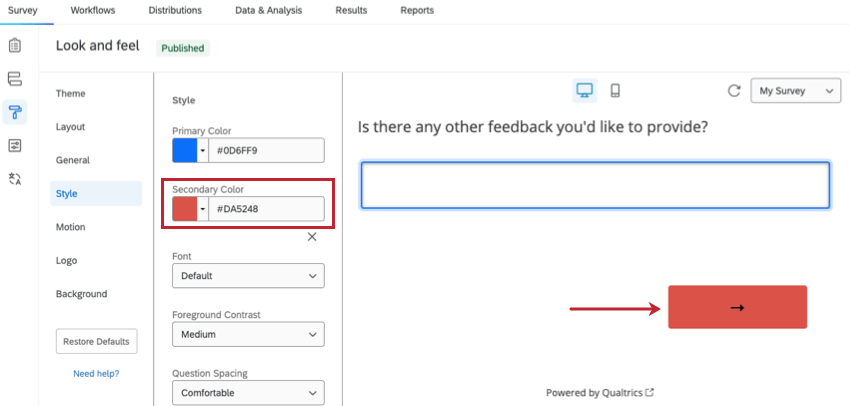The image size is (850, 406).
Task: Switch to the Workflows tab
Action: tap(93, 11)
